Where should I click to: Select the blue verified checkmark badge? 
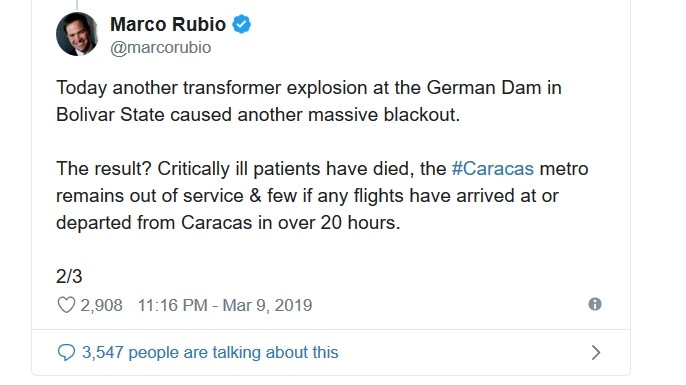[241, 24]
